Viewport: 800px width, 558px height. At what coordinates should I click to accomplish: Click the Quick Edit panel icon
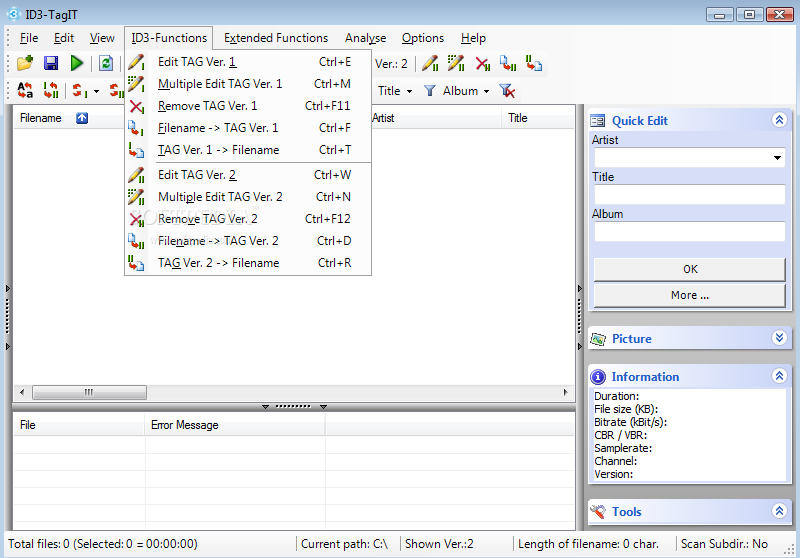tap(597, 121)
